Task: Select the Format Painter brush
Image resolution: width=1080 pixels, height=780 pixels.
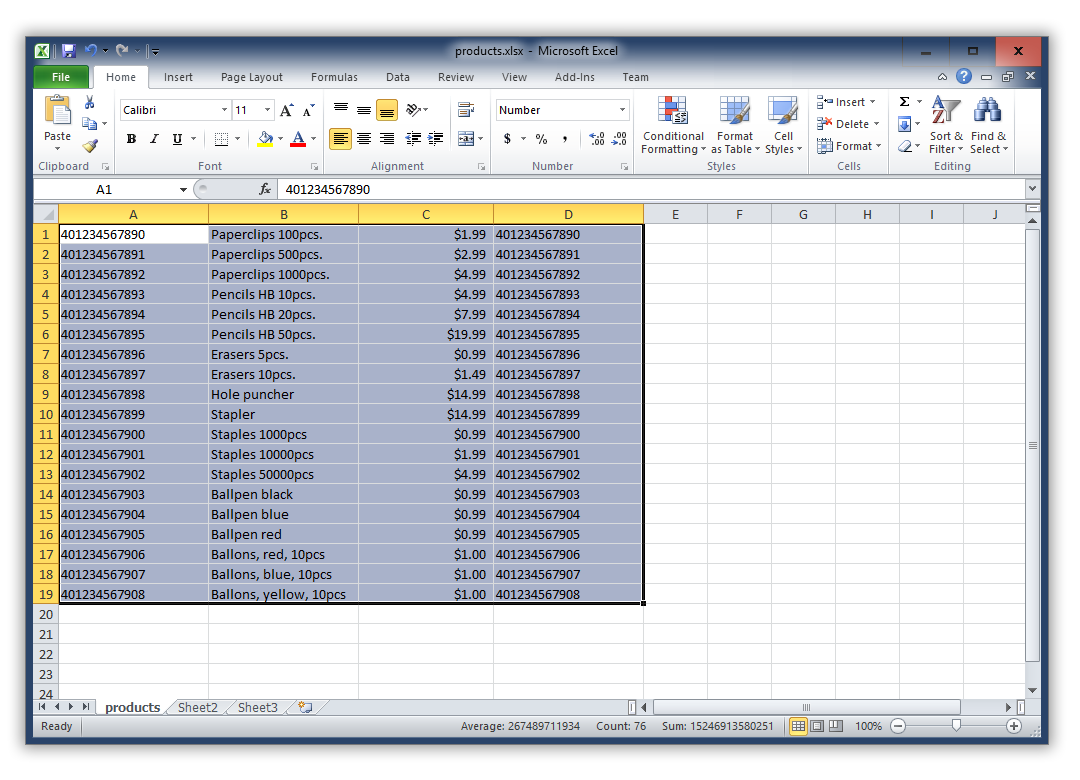Action: [x=90, y=145]
